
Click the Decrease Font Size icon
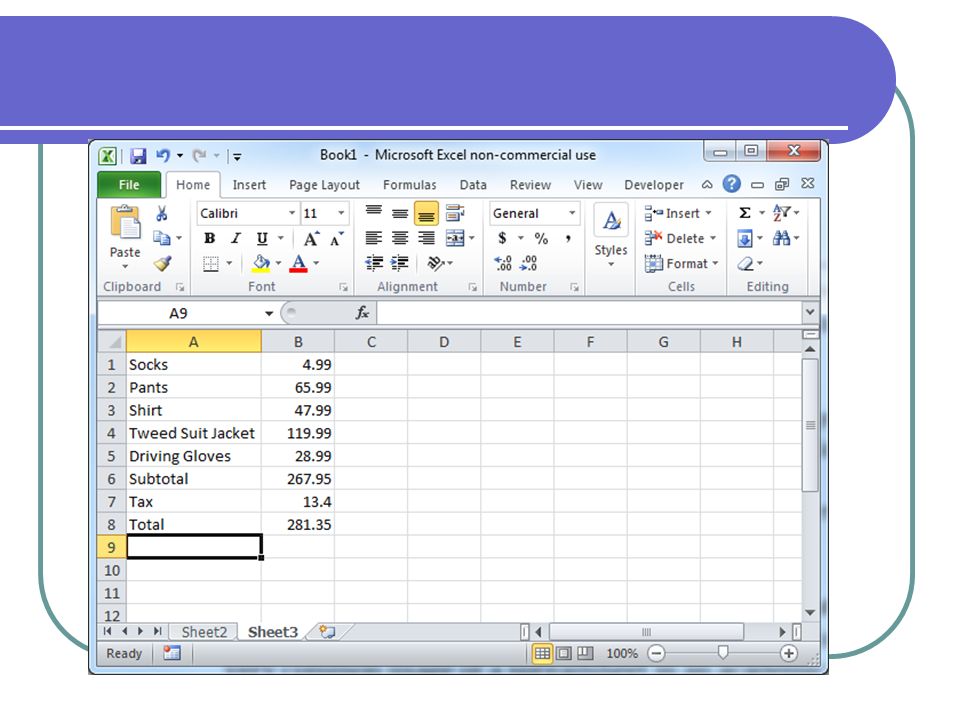(337, 239)
